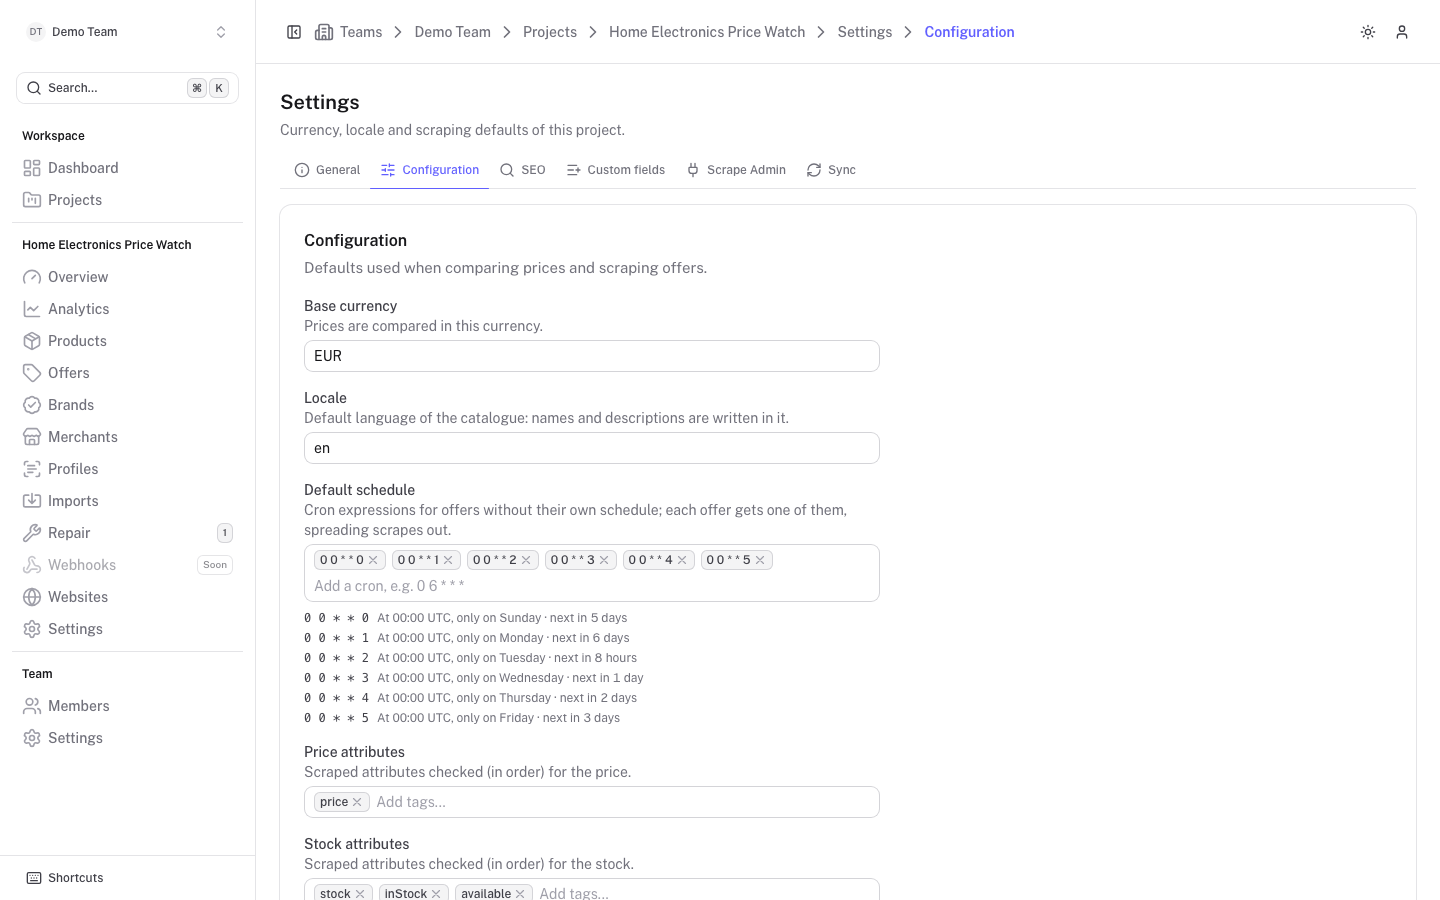Remove the 0 0 * * 1 cron tag
1440x900 pixels.
click(448, 560)
